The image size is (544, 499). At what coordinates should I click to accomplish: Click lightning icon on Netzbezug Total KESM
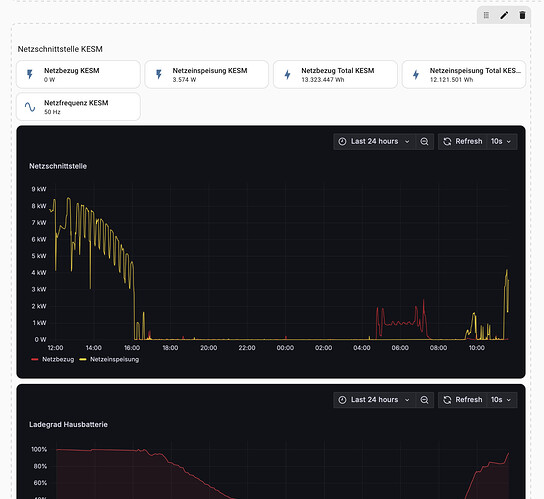[x=287, y=74]
